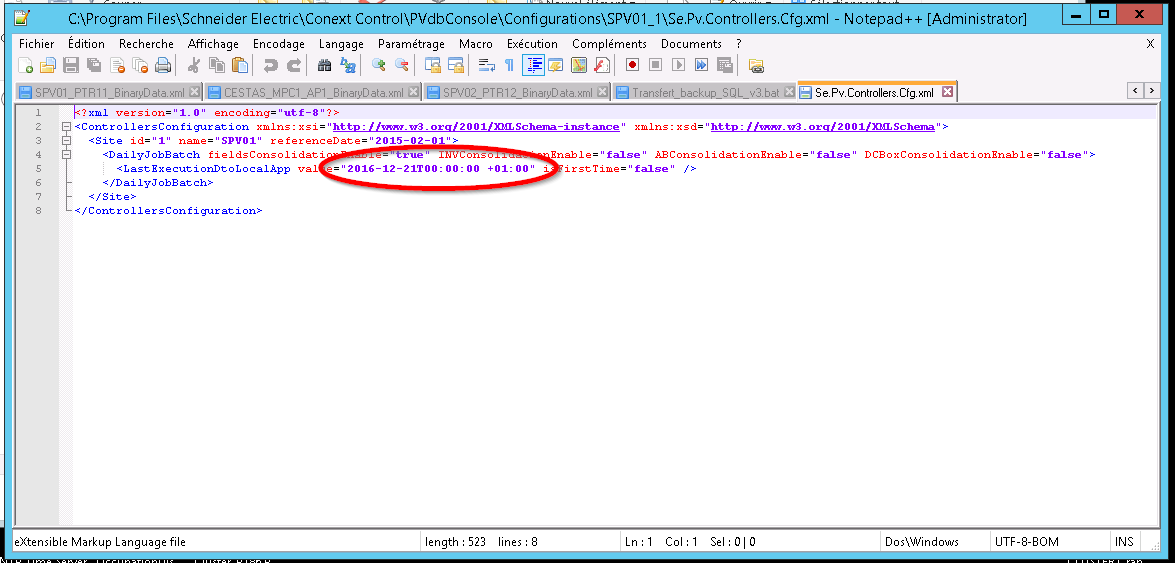
Task: Switch to the SPV02_PTR12_BinaryData.xml tab
Action: pos(510,92)
